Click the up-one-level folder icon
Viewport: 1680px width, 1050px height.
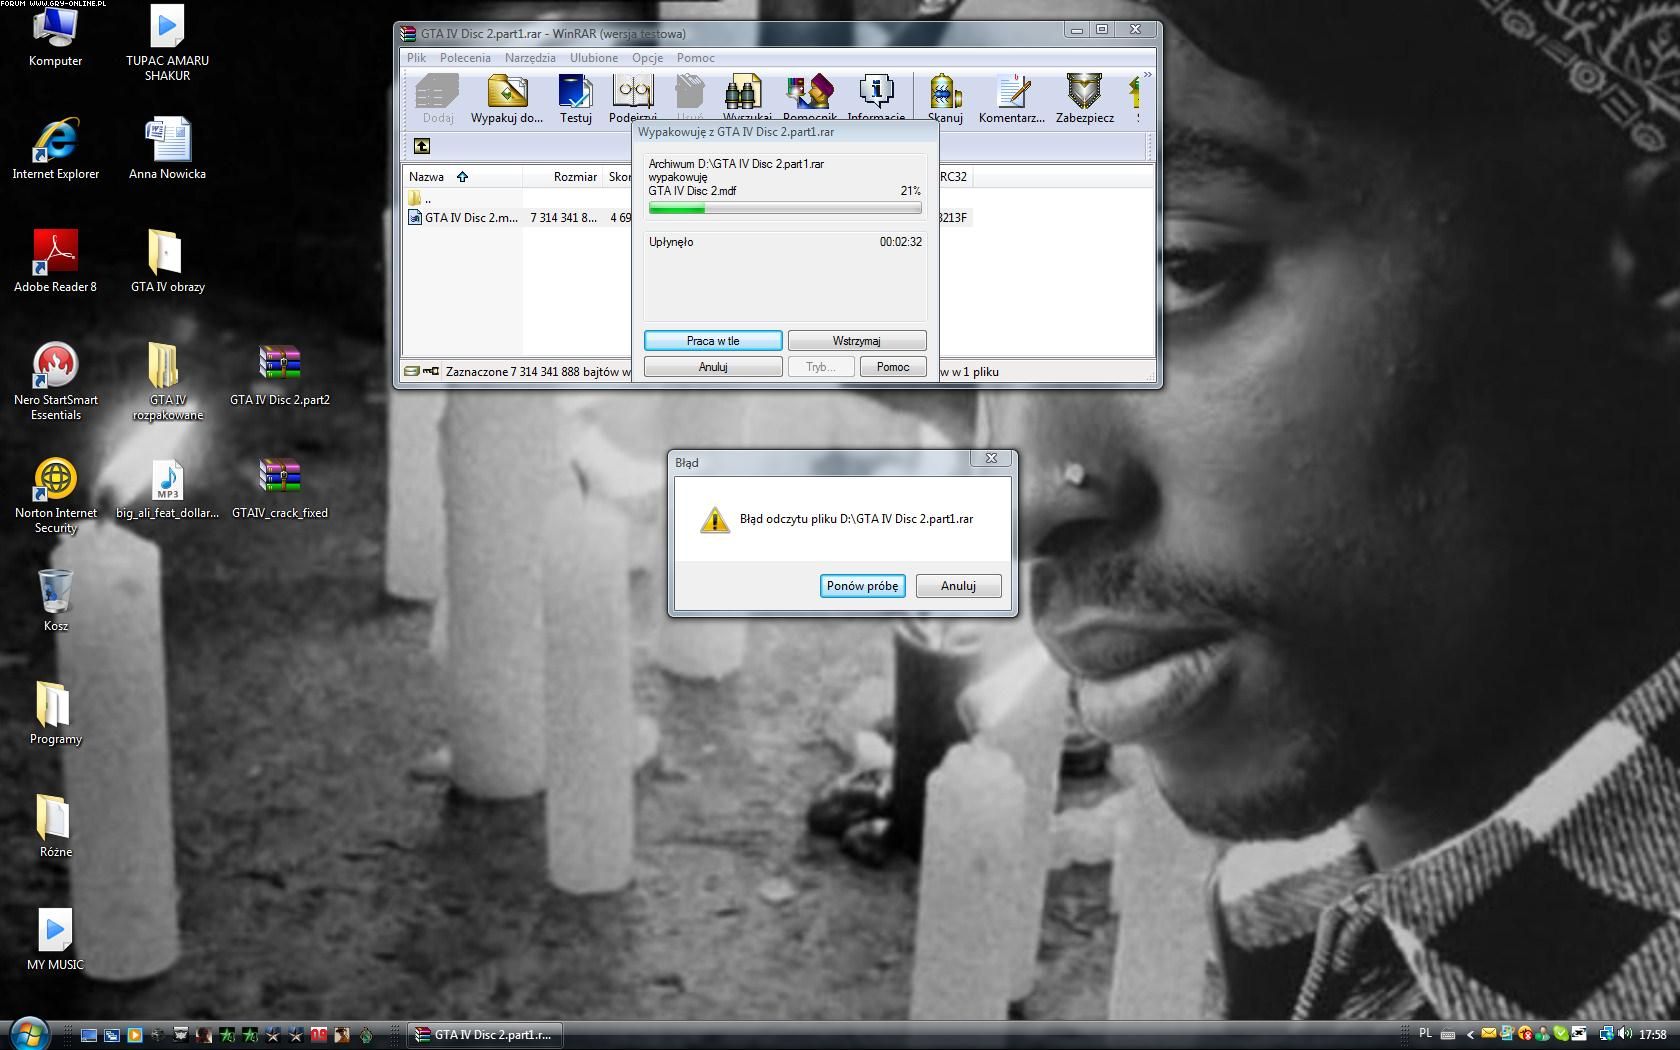click(x=422, y=146)
